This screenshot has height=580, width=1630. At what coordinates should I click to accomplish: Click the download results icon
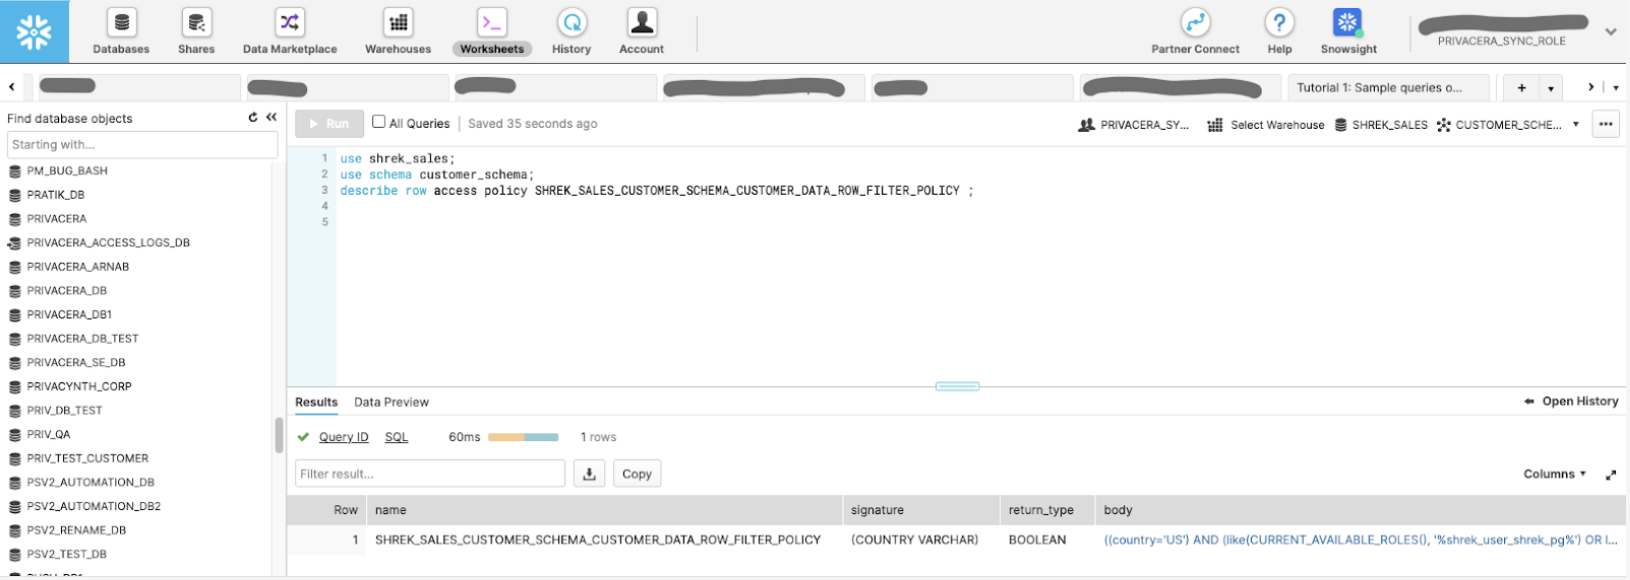[x=589, y=474]
